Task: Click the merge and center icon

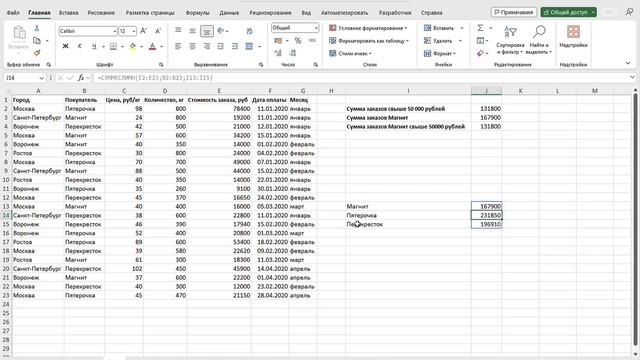Action: coord(249,47)
